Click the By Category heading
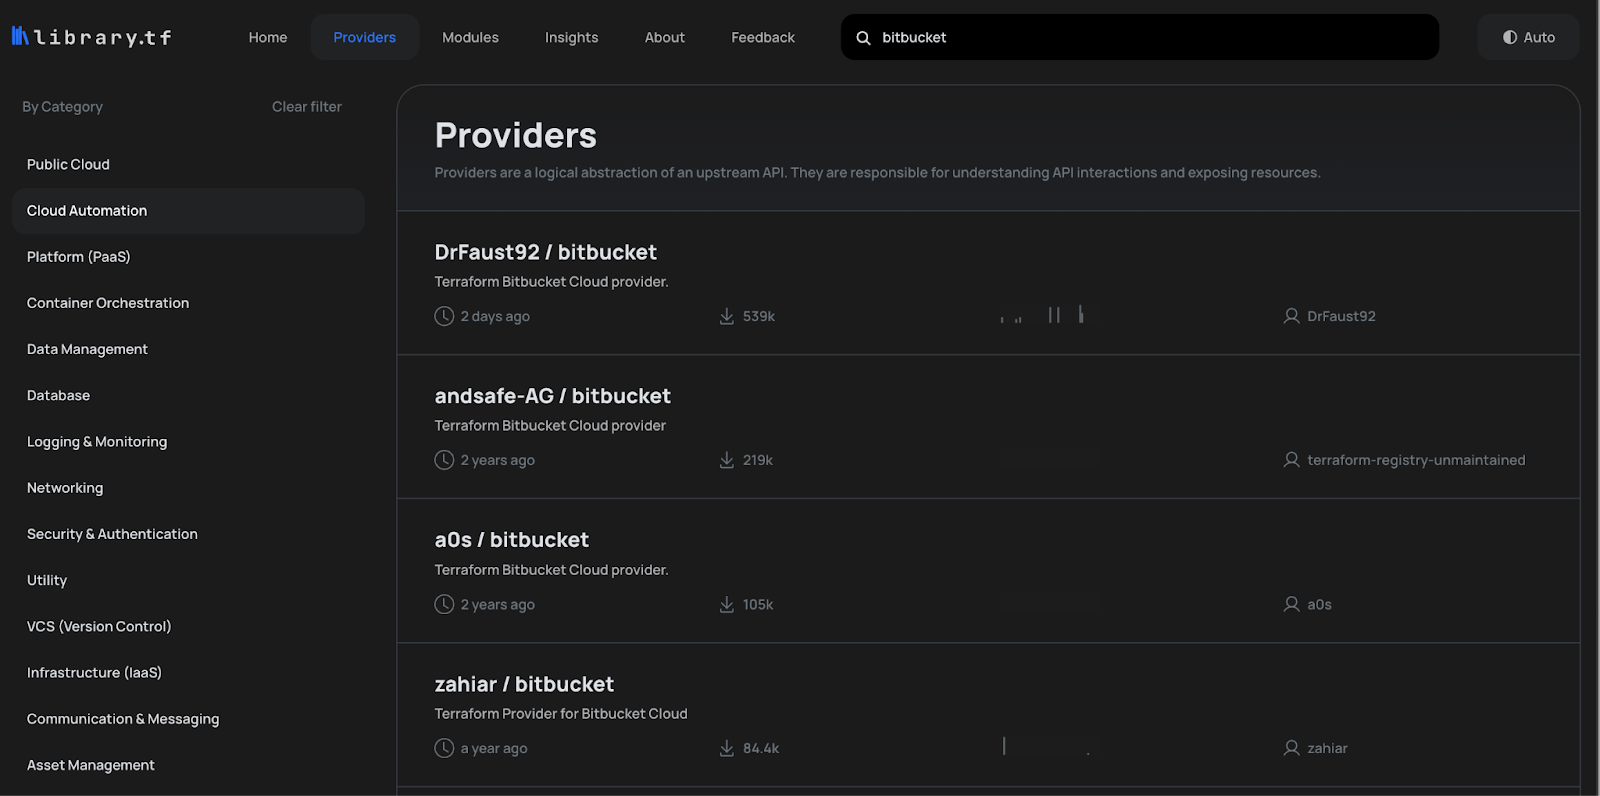The image size is (1600, 796). tap(63, 107)
